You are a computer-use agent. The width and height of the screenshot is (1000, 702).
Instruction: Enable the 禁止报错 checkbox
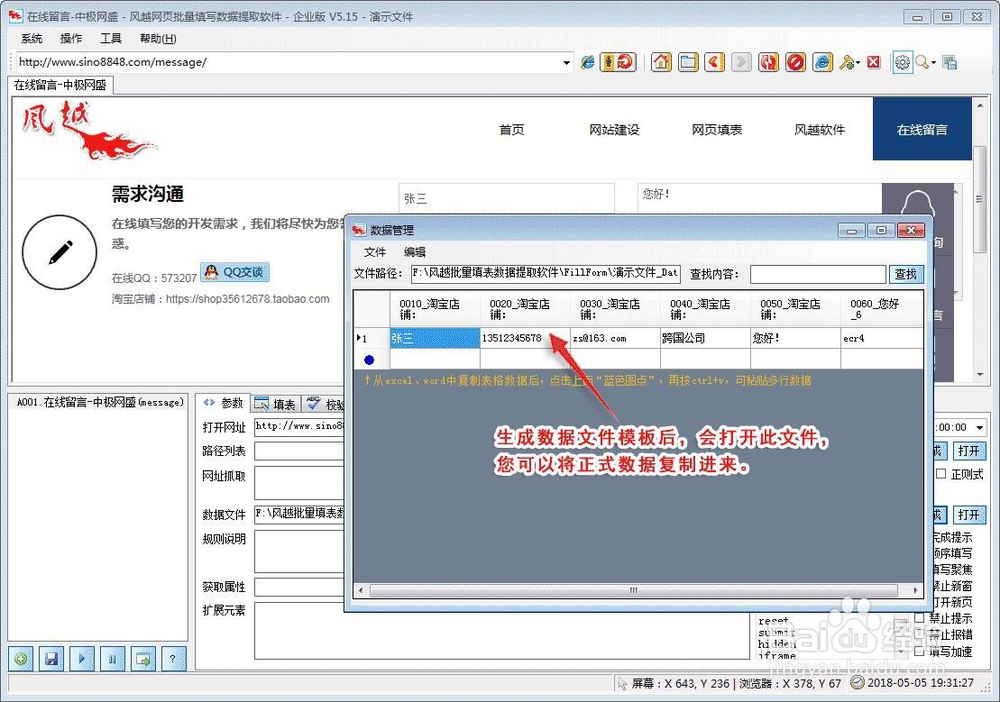919,634
